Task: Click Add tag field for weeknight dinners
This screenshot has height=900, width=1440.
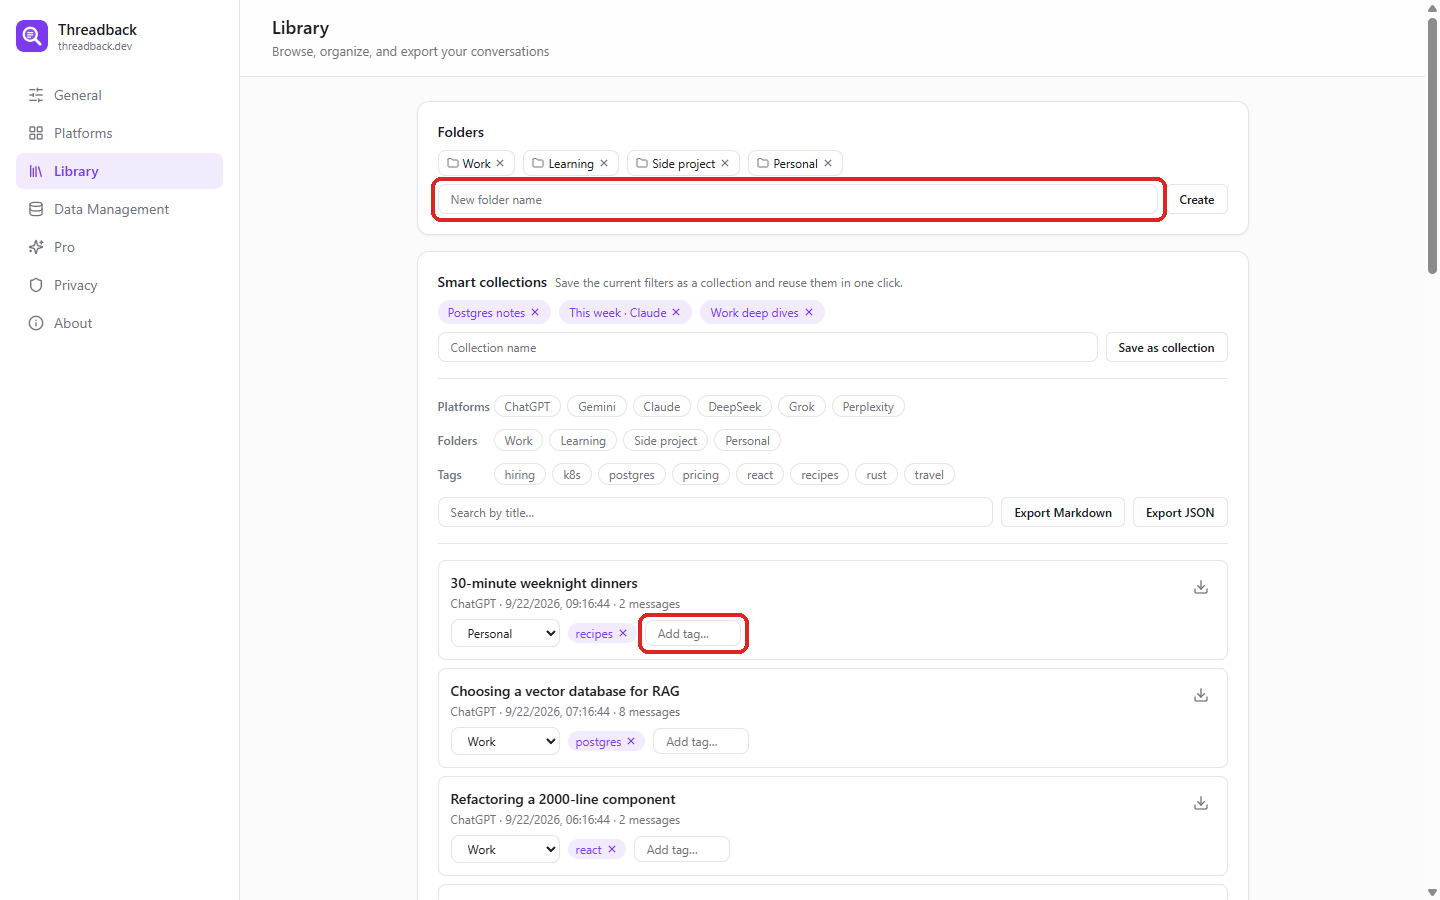Action: coord(693,633)
